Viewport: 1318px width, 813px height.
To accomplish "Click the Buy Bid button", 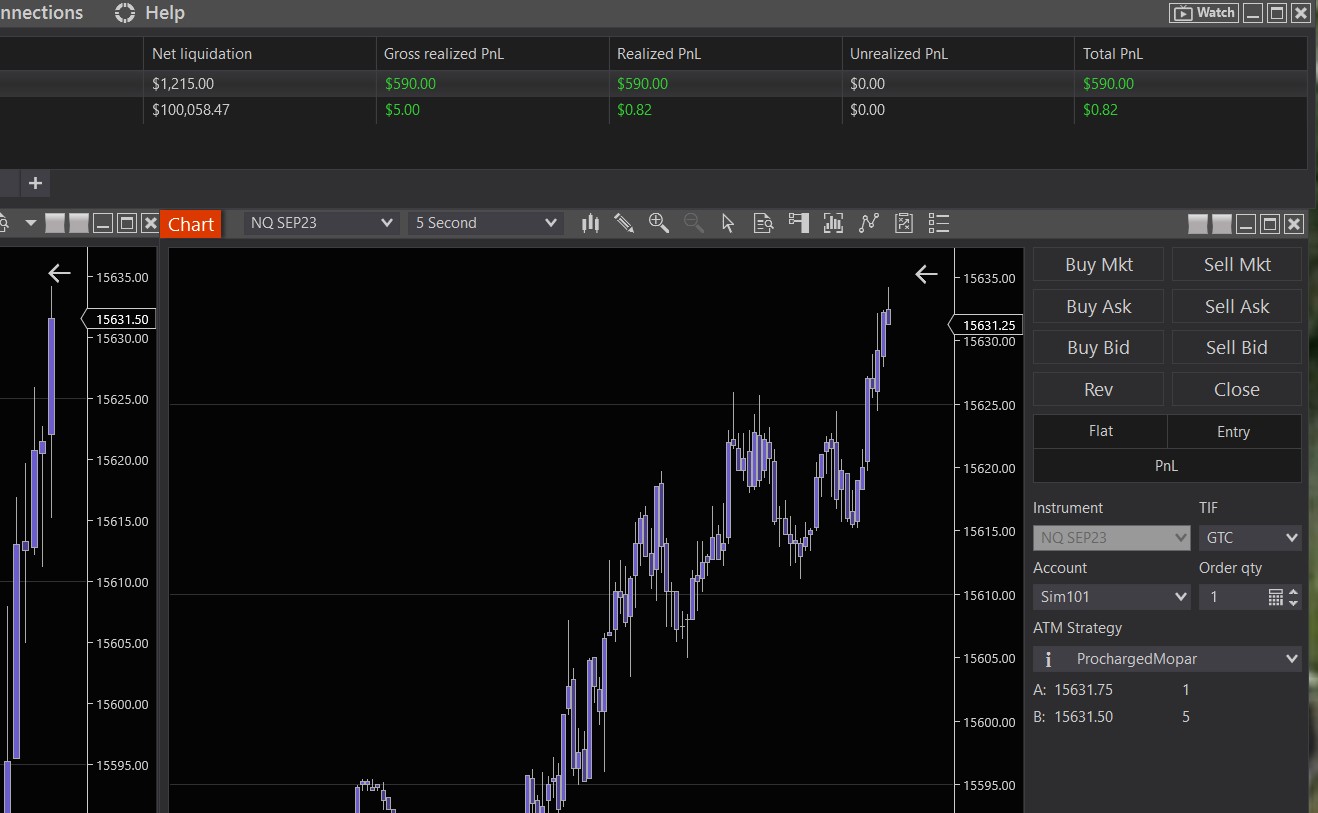I will tap(1098, 348).
